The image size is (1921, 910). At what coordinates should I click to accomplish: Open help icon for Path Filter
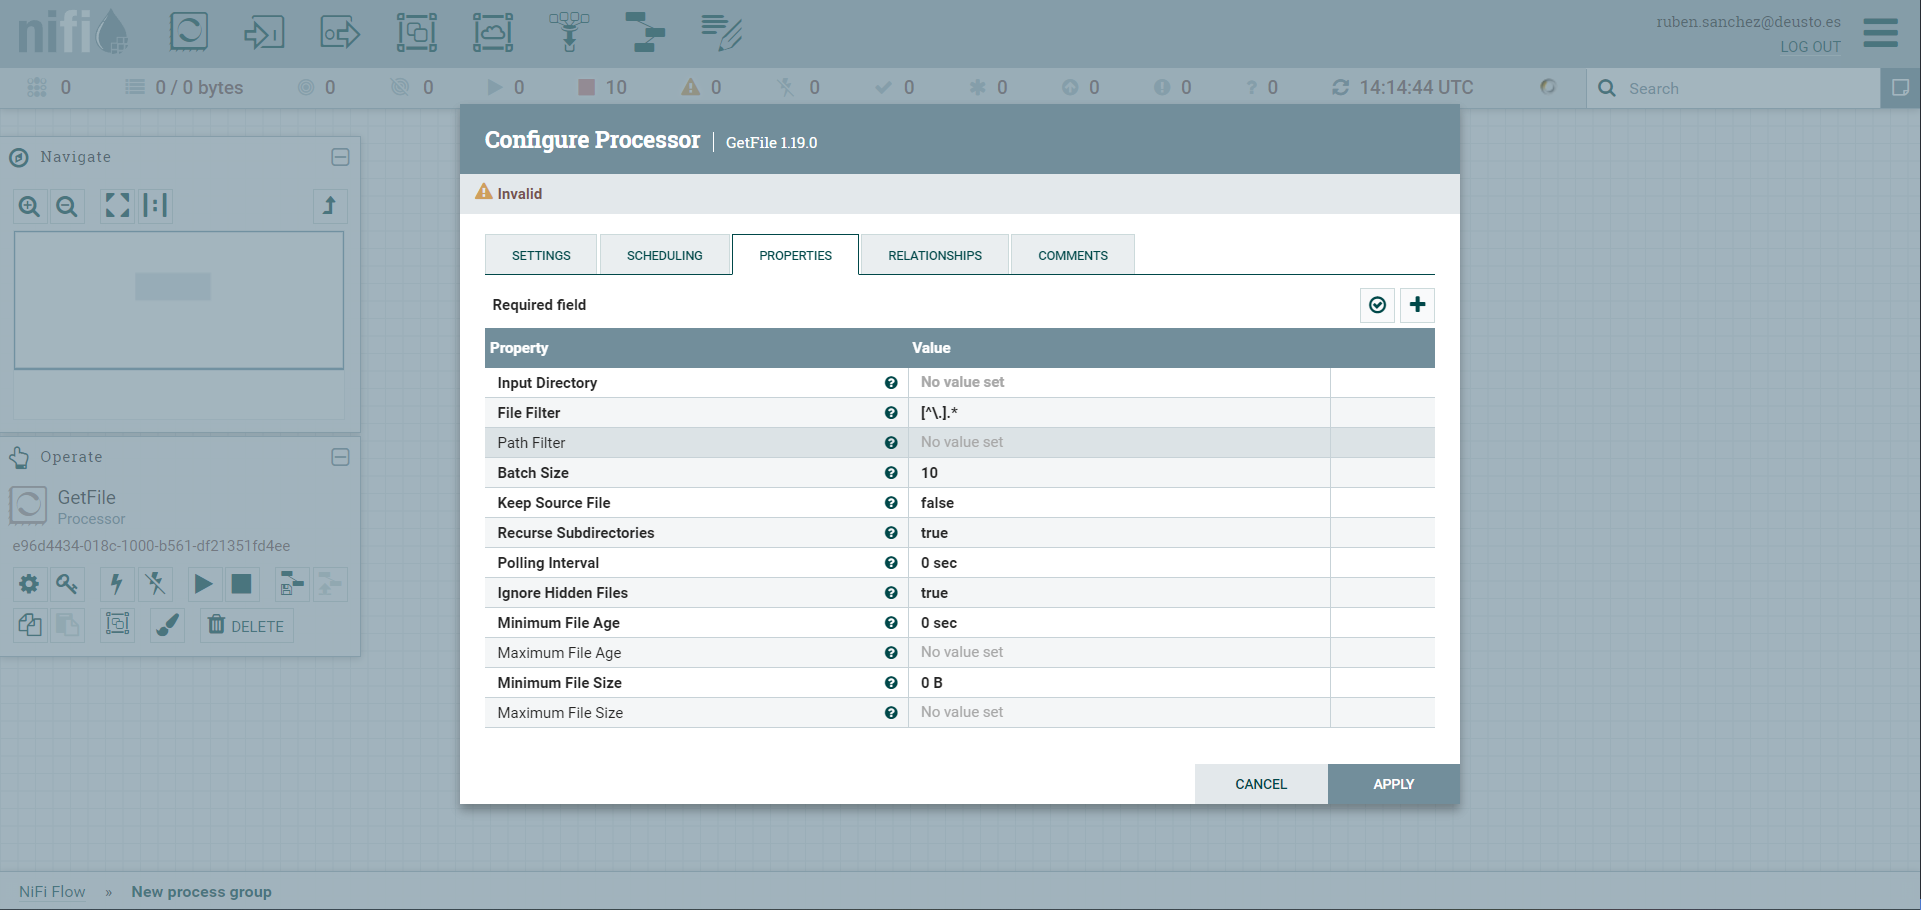tap(891, 443)
